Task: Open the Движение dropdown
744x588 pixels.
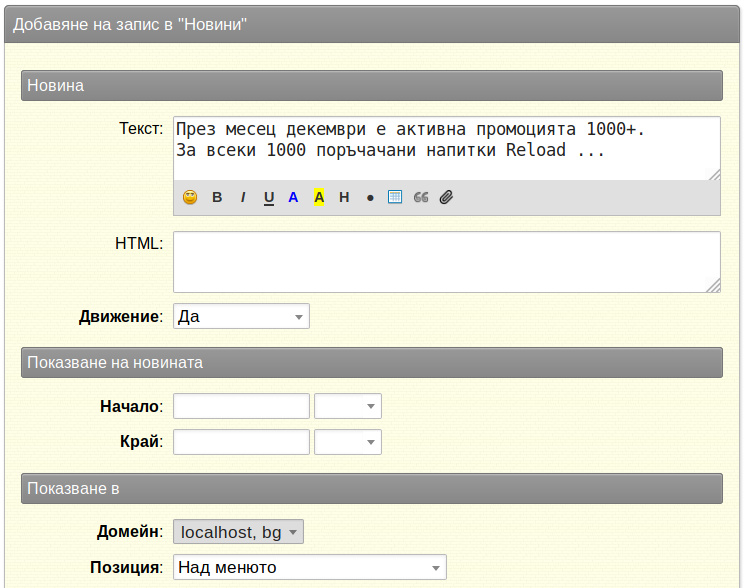Action: [x=241, y=316]
